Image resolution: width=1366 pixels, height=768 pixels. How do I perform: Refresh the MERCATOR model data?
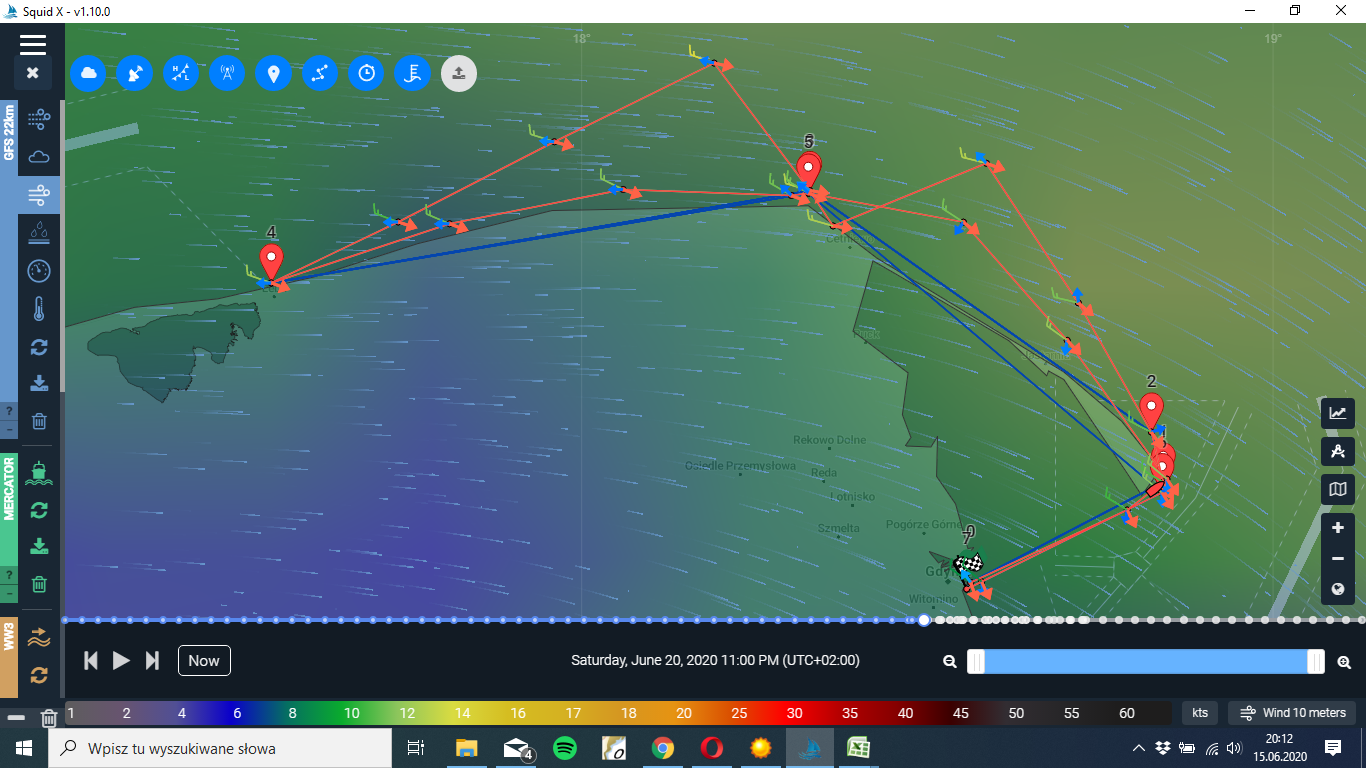(x=39, y=510)
